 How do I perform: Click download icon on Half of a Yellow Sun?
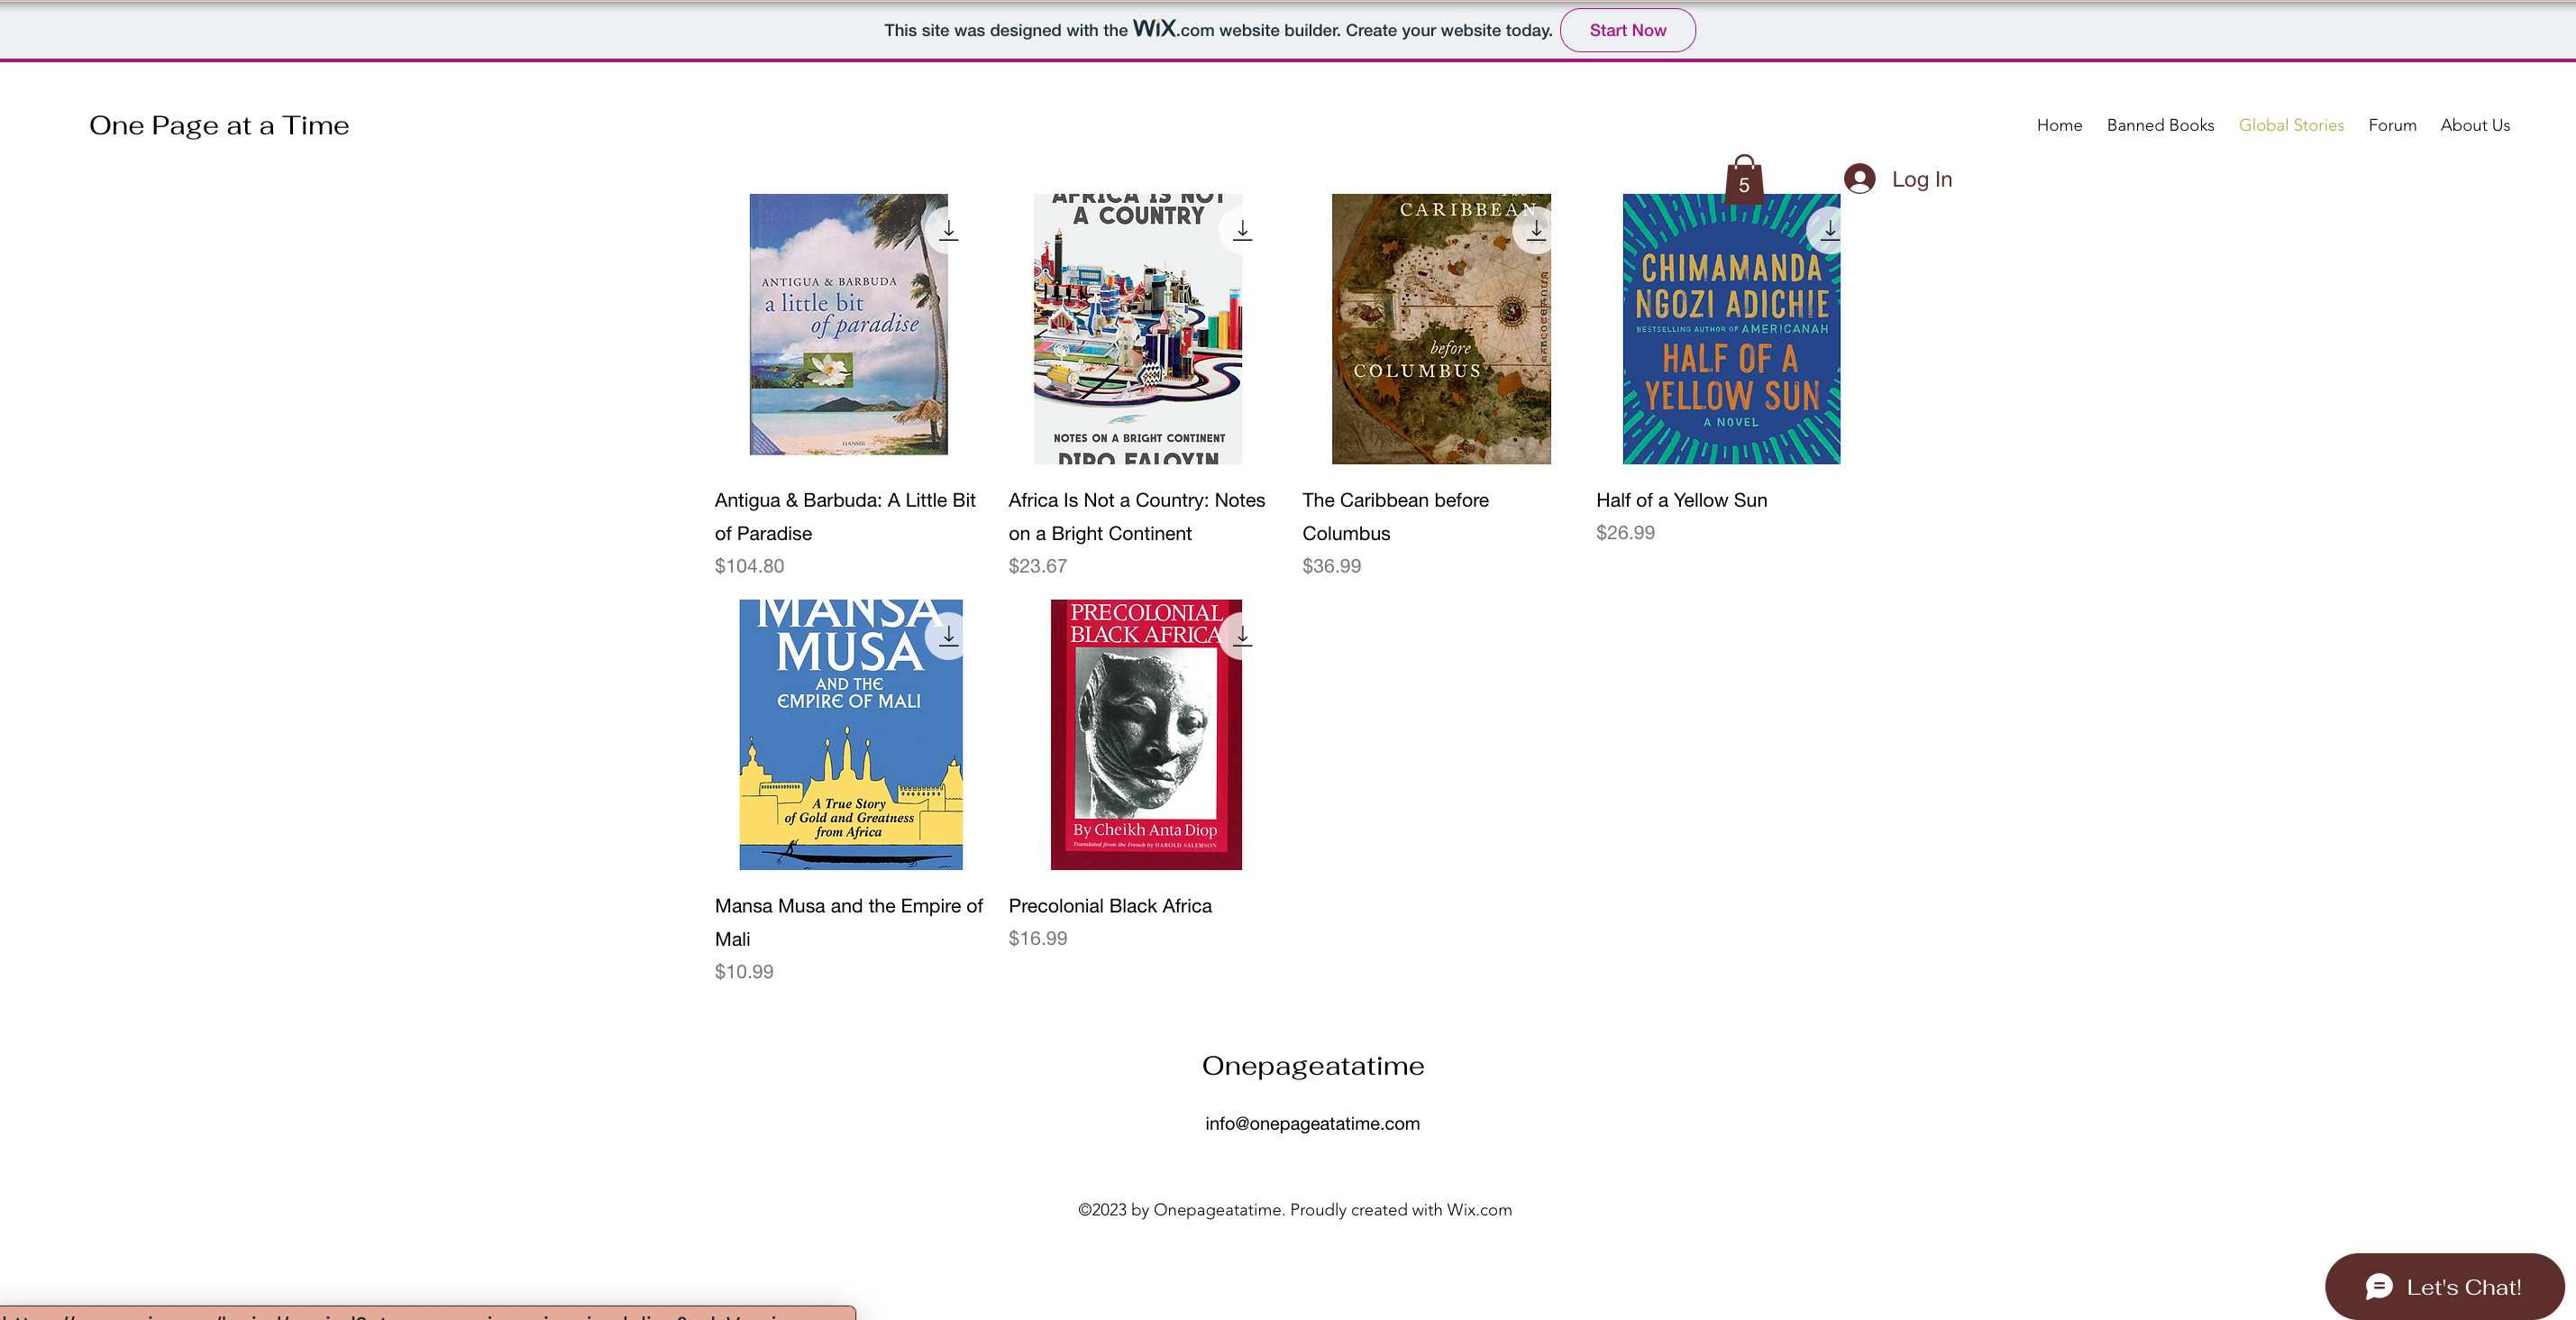[1829, 230]
